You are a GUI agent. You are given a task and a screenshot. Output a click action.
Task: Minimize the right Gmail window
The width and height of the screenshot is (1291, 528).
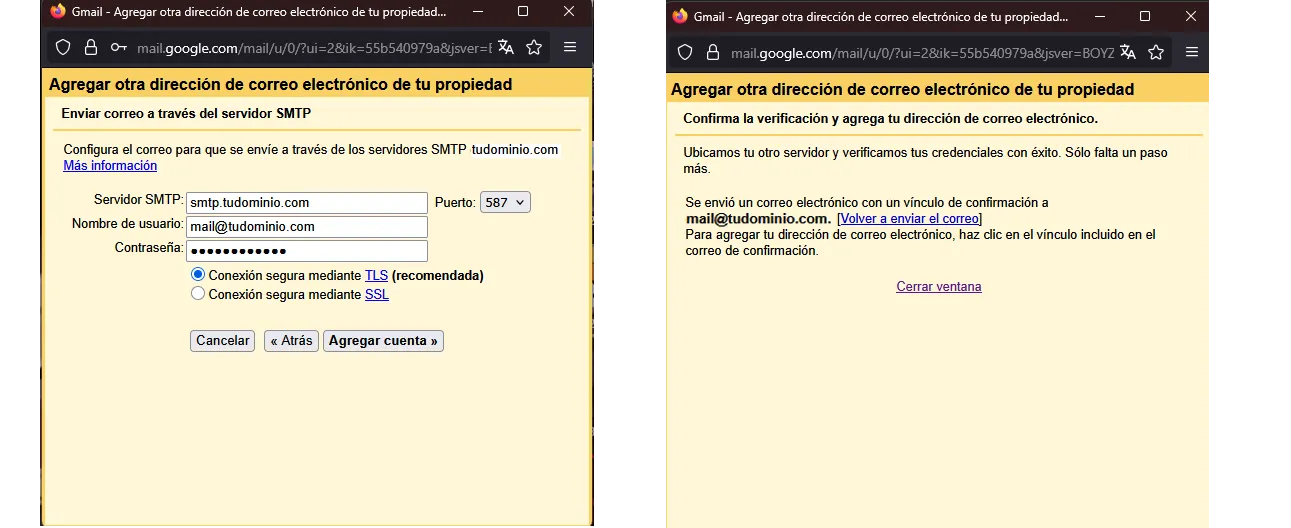tap(1100, 16)
